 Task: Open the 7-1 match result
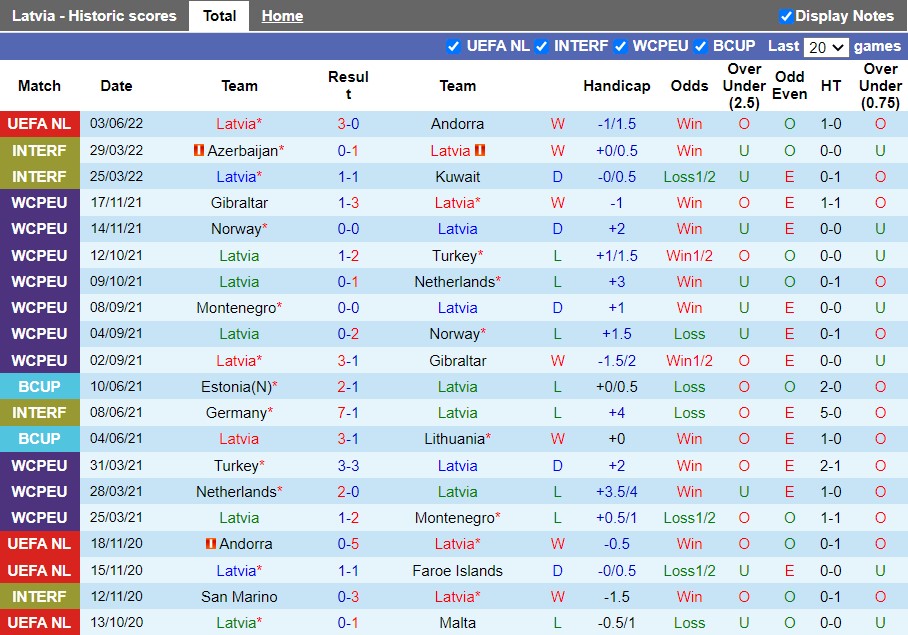click(x=348, y=413)
